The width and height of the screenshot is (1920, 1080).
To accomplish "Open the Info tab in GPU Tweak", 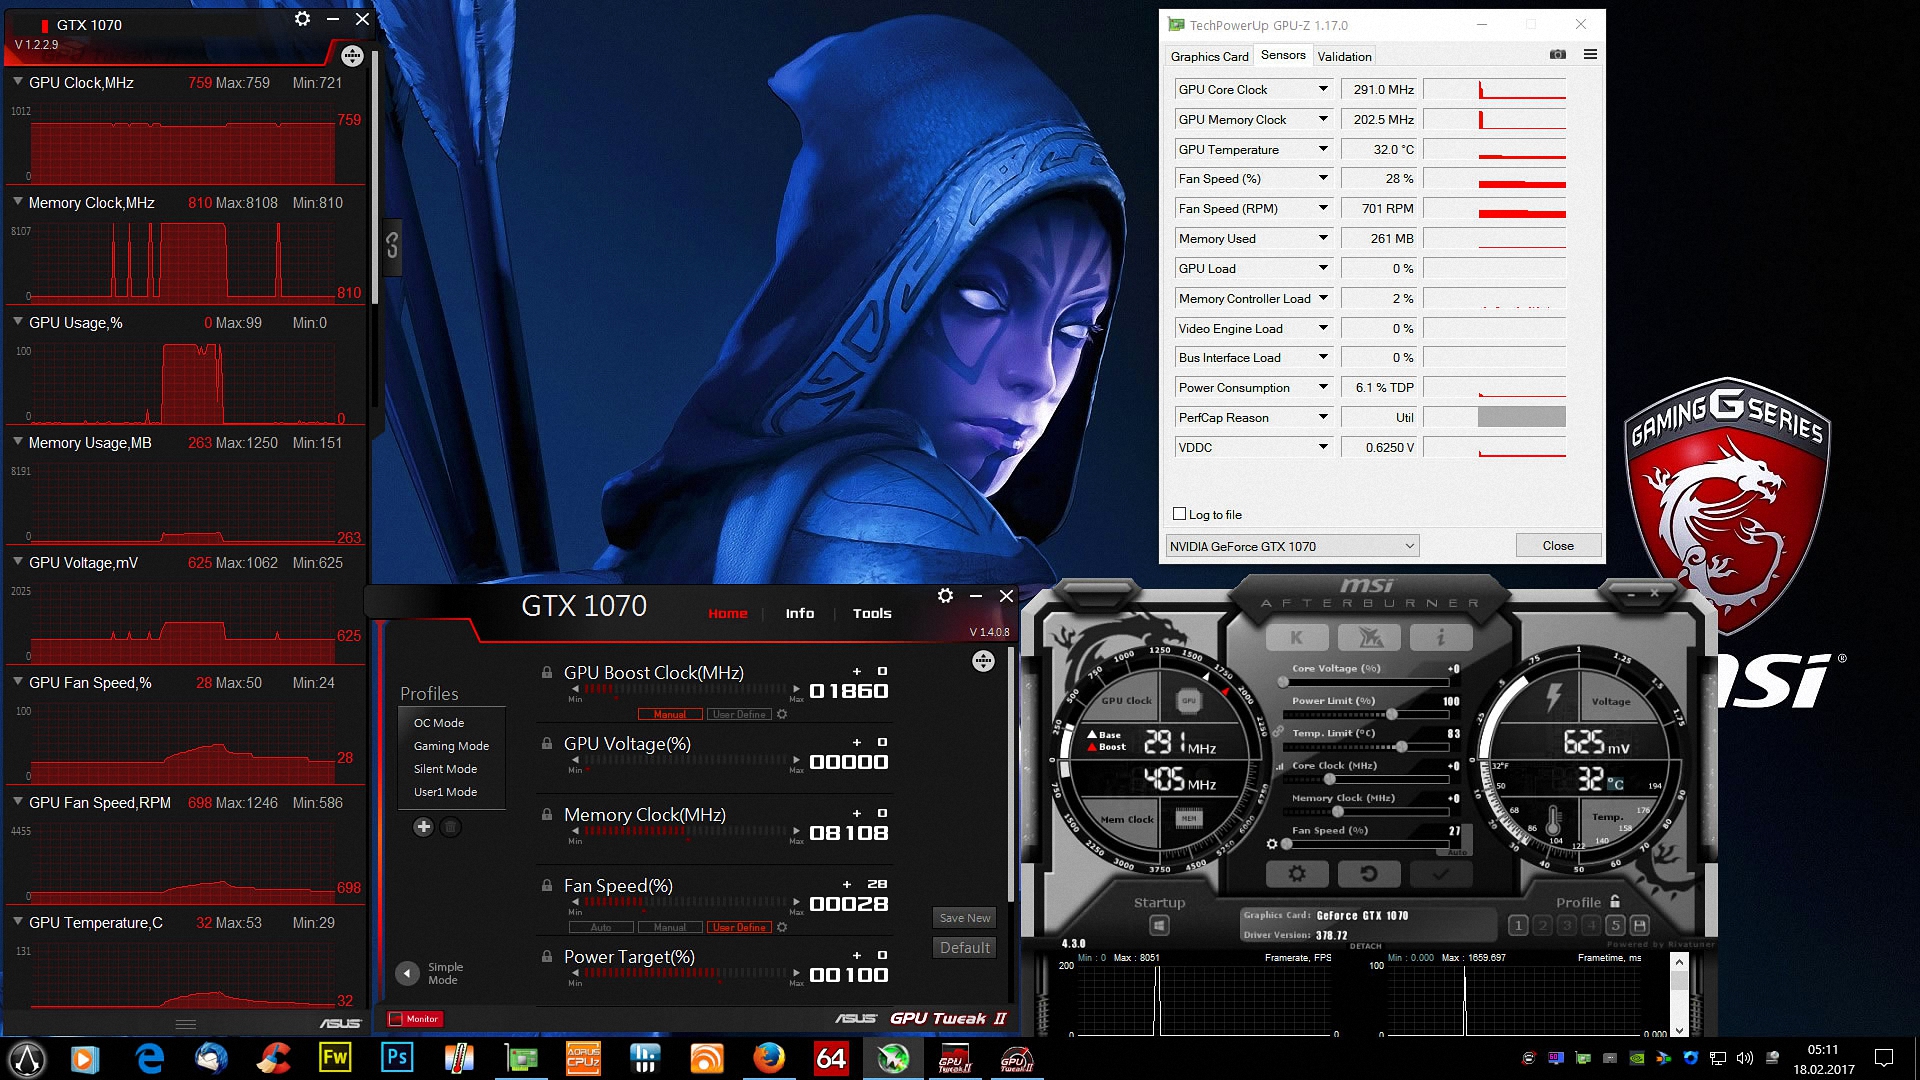I will tap(799, 614).
